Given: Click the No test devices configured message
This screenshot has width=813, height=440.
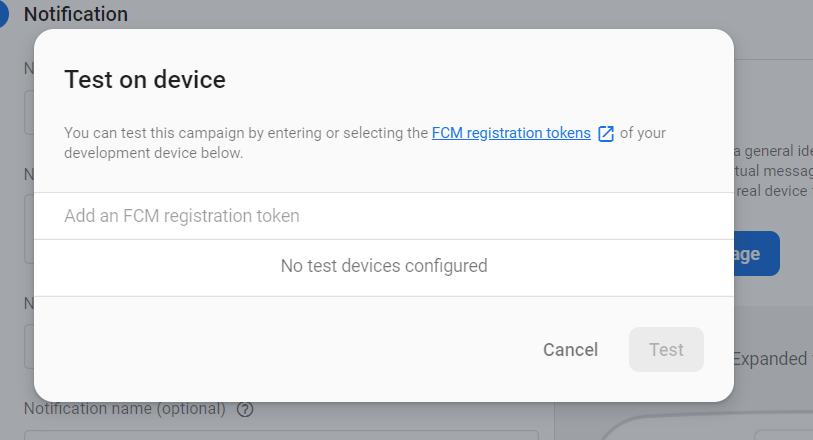Looking at the screenshot, I should click(x=384, y=266).
